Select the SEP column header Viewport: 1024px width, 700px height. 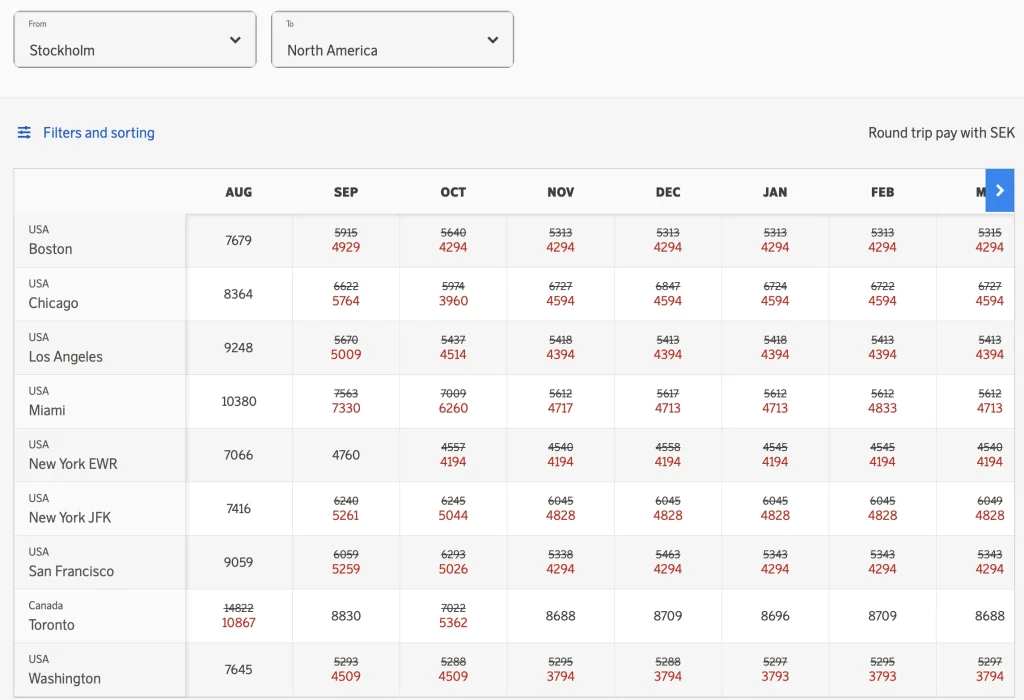(x=345, y=192)
